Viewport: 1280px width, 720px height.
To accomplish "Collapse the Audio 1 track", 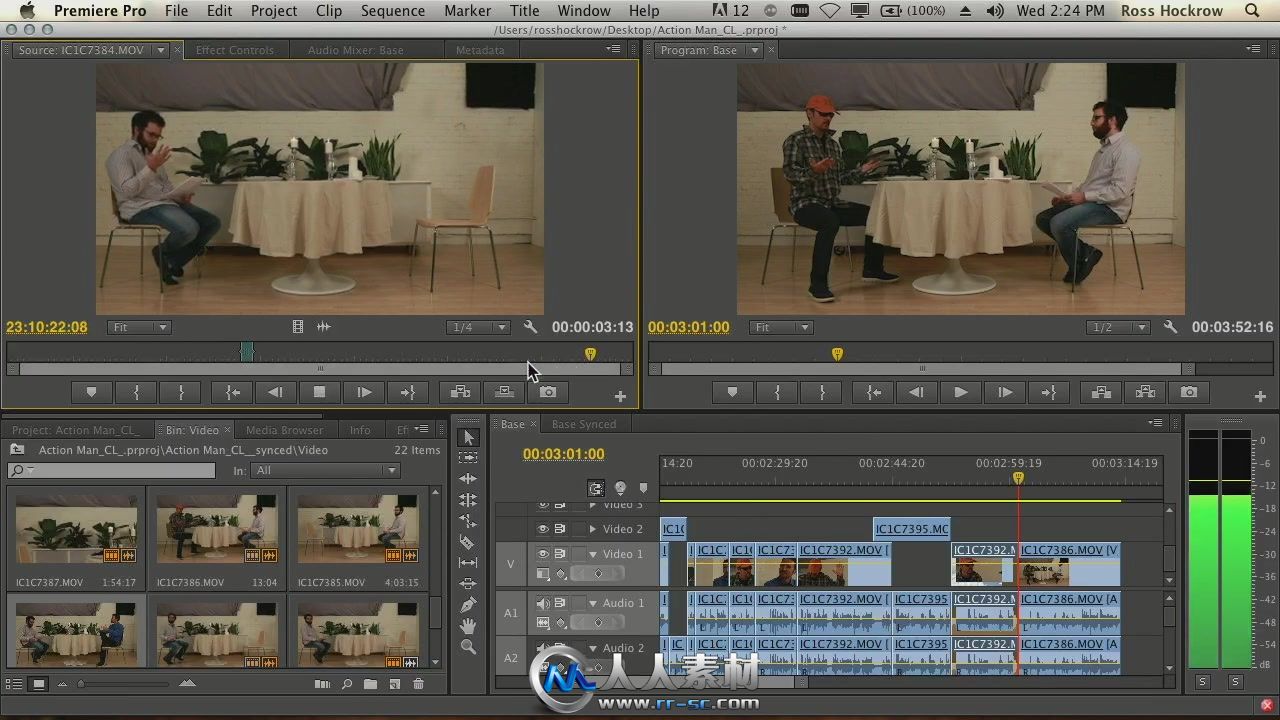I will click(x=592, y=603).
